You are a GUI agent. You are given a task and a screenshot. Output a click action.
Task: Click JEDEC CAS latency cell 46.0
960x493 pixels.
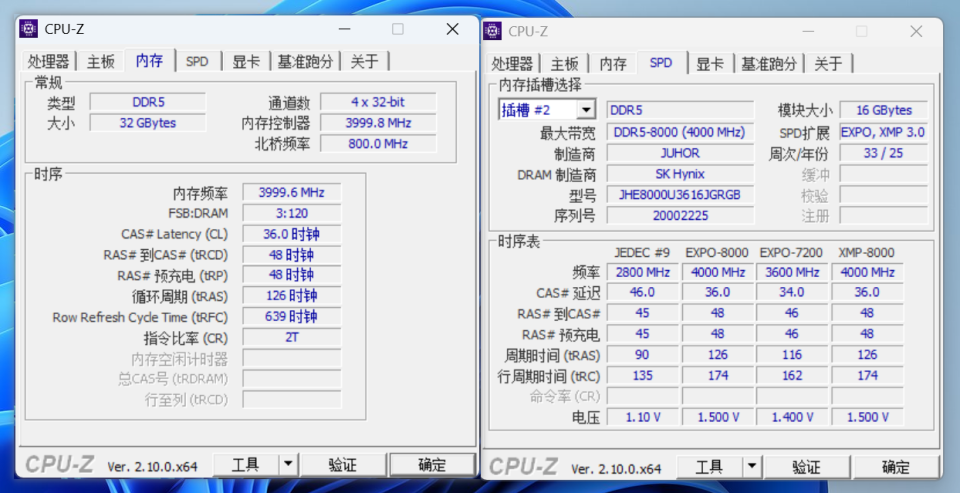(x=642, y=292)
